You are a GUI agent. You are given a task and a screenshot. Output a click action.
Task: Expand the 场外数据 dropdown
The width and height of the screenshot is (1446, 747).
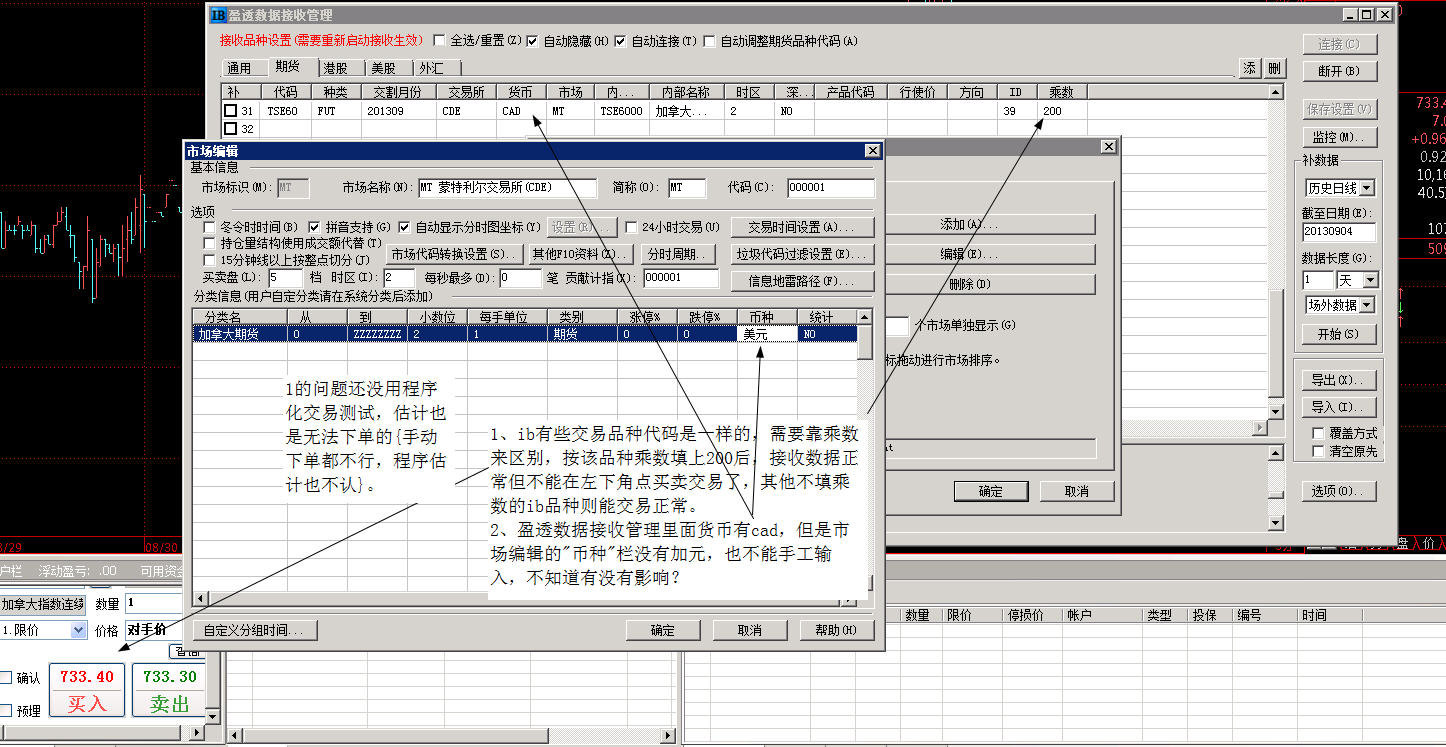pyautogui.click(x=1366, y=305)
